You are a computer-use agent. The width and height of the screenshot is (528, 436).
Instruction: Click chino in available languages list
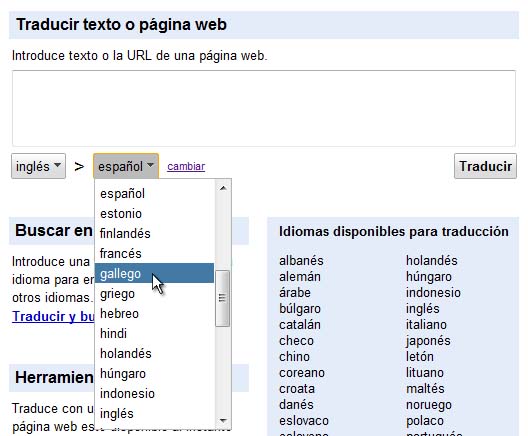pyautogui.click(x=294, y=357)
